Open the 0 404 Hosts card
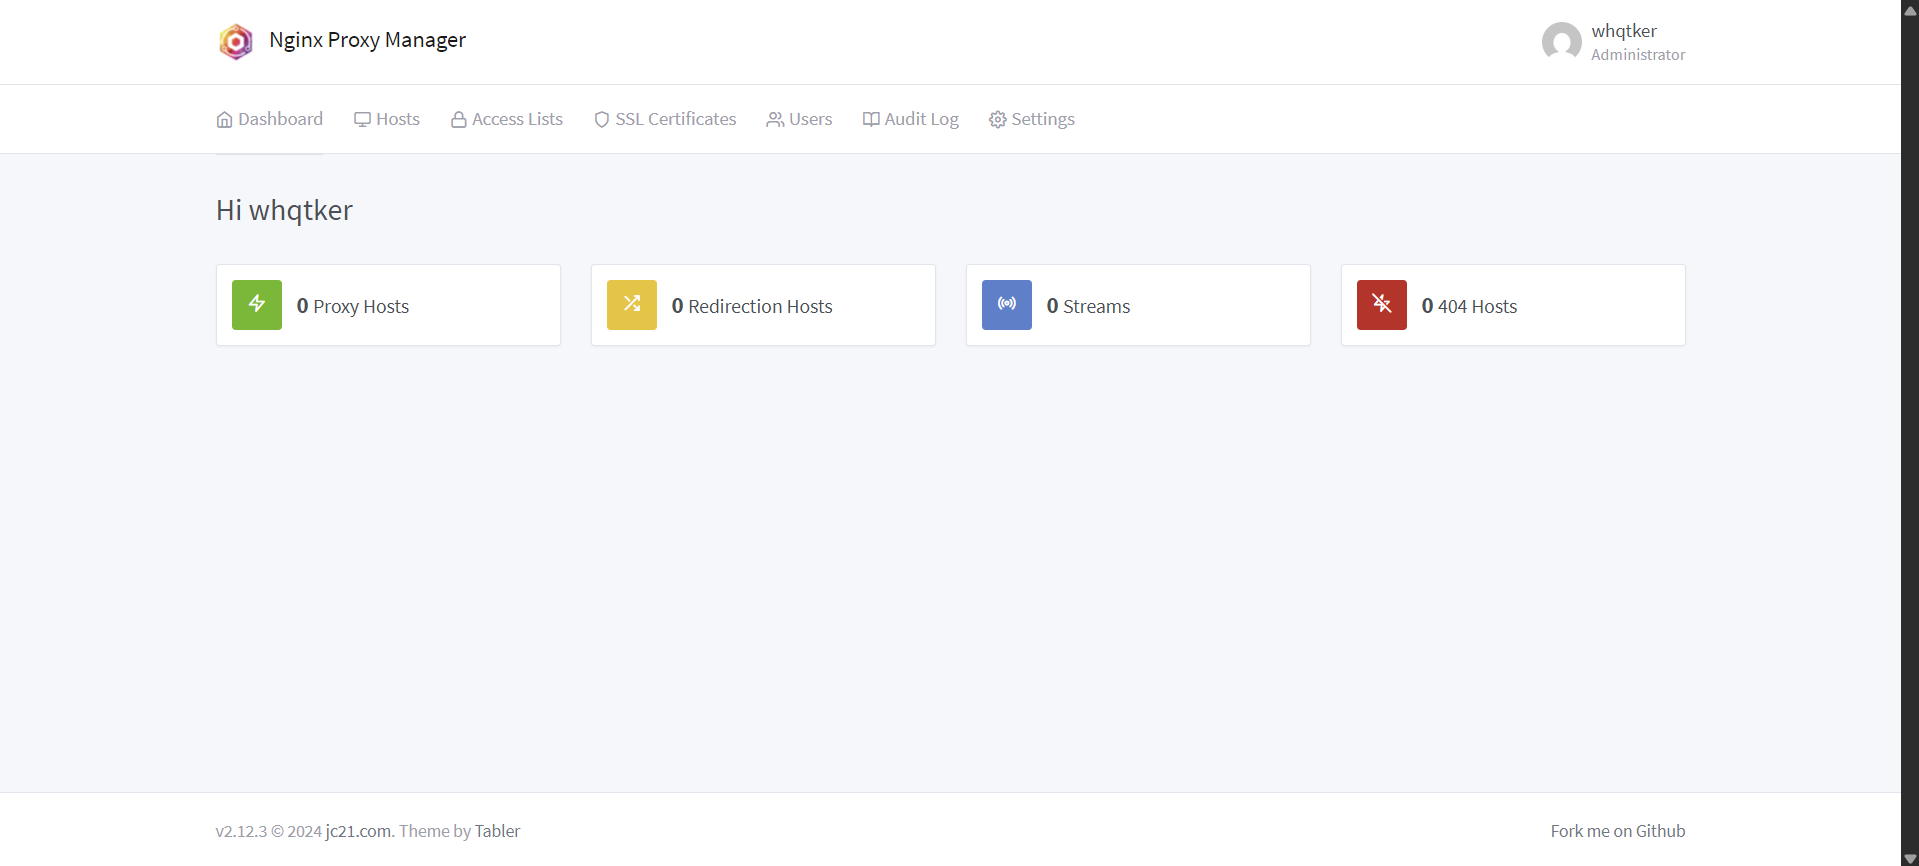Viewport: 1919px width, 866px height. click(1513, 305)
